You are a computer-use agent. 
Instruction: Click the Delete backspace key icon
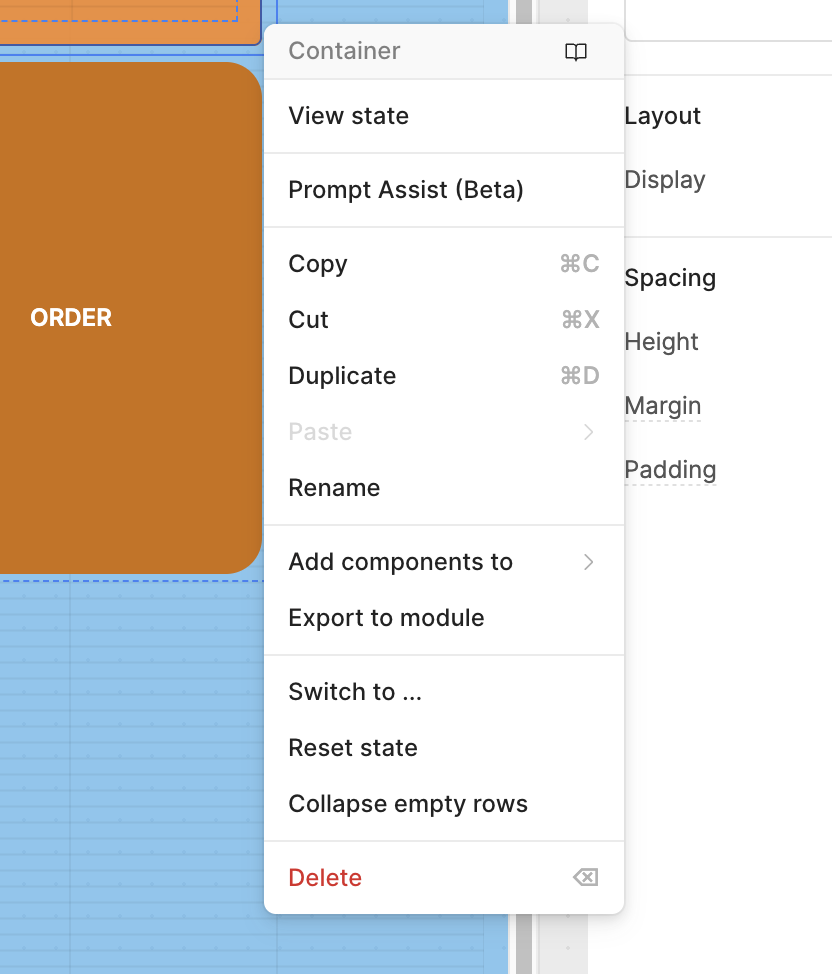point(585,878)
